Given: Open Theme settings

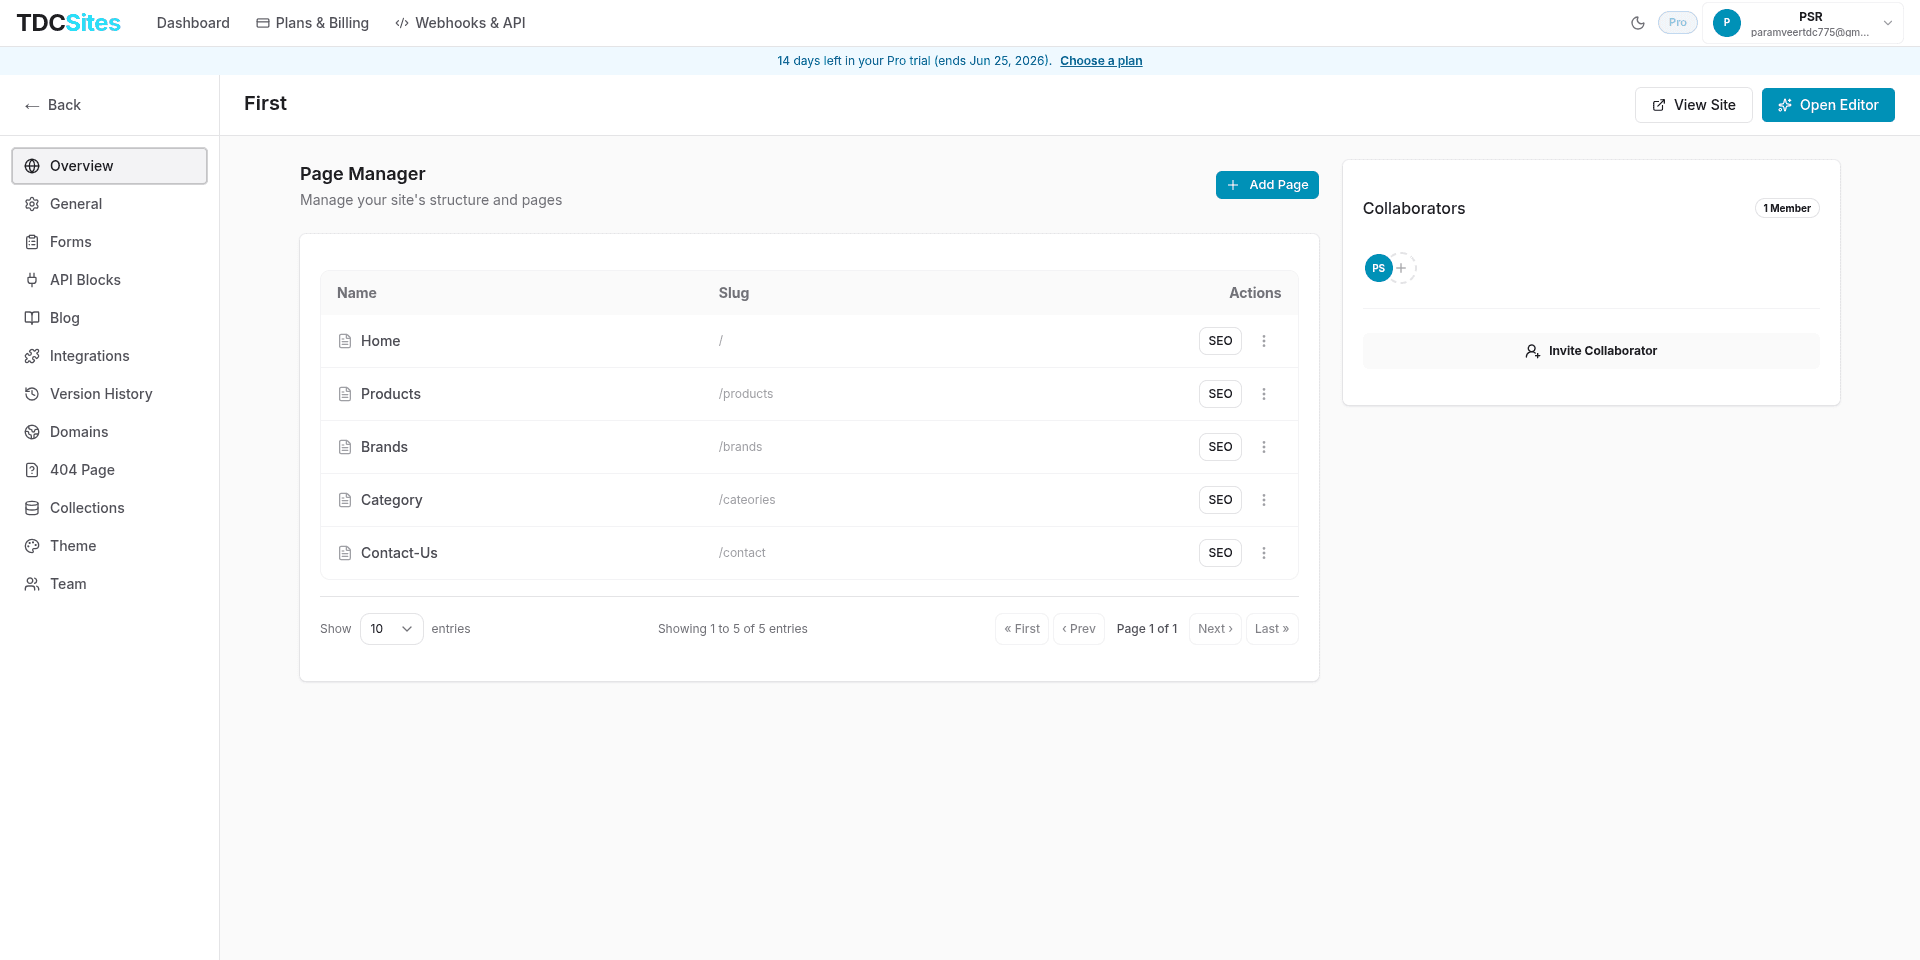Looking at the screenshot, I should (109, 546).
